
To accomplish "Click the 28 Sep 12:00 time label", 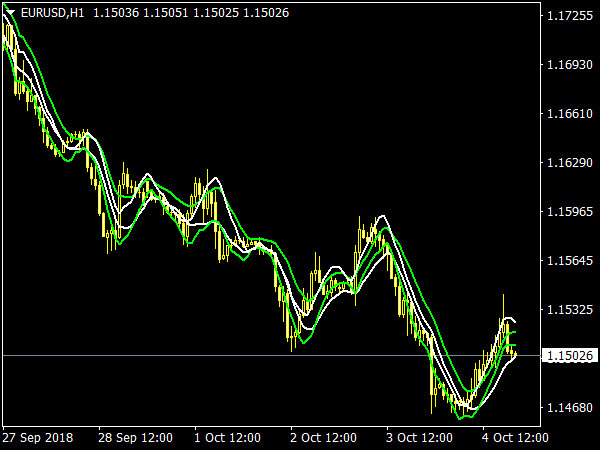I will (x=135, y=437).
